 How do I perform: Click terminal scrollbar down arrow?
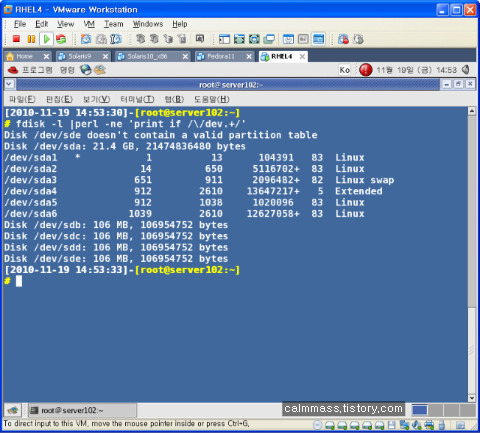pos(472,398)
